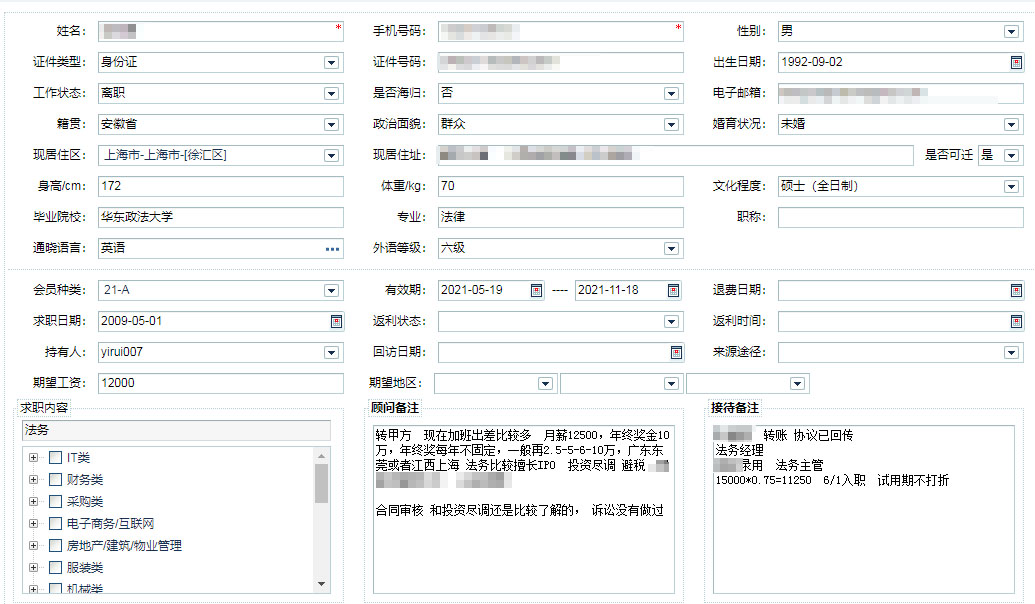1035x604 pixels.
Task: Click the 证件号码 input field
Action: point(560,62)
